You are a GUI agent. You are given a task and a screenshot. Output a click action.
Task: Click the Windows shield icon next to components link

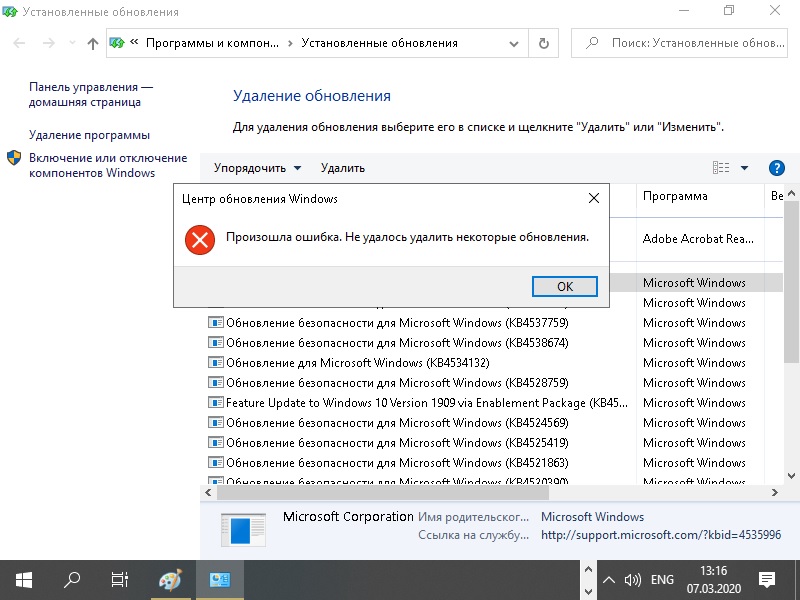(12, 158)
